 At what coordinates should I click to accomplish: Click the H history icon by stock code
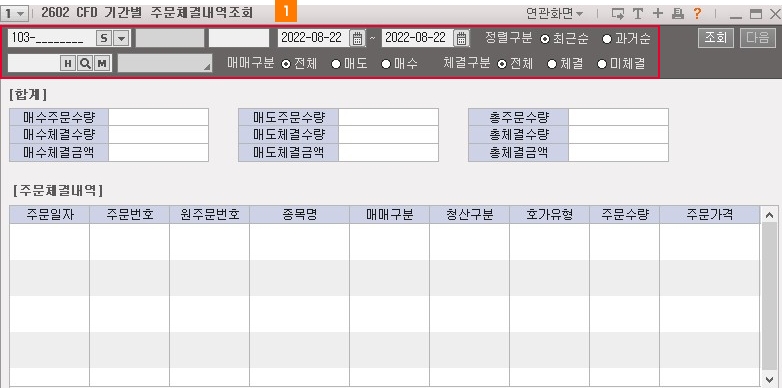67,63
